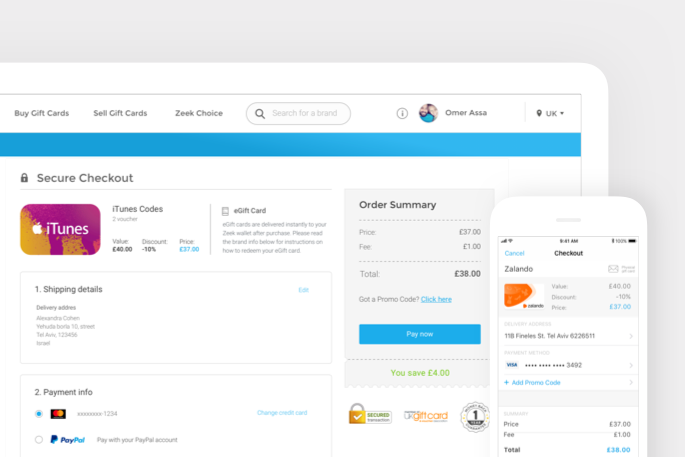
Task: Click the 'Order Summary' heading
Action: tap(398, 204)
